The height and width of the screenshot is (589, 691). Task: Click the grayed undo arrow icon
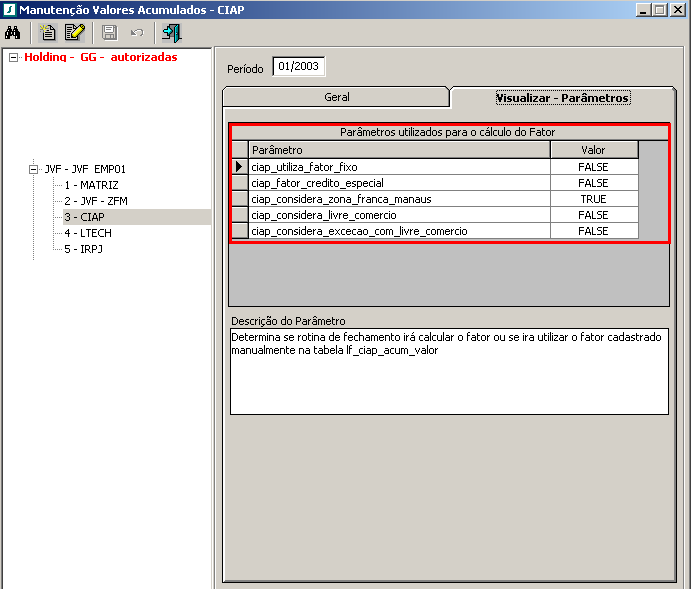[137, 32]
